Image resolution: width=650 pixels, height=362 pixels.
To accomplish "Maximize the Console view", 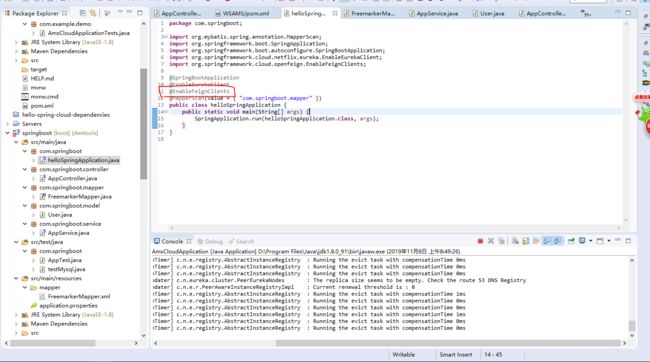I will [x=628, y=241].
